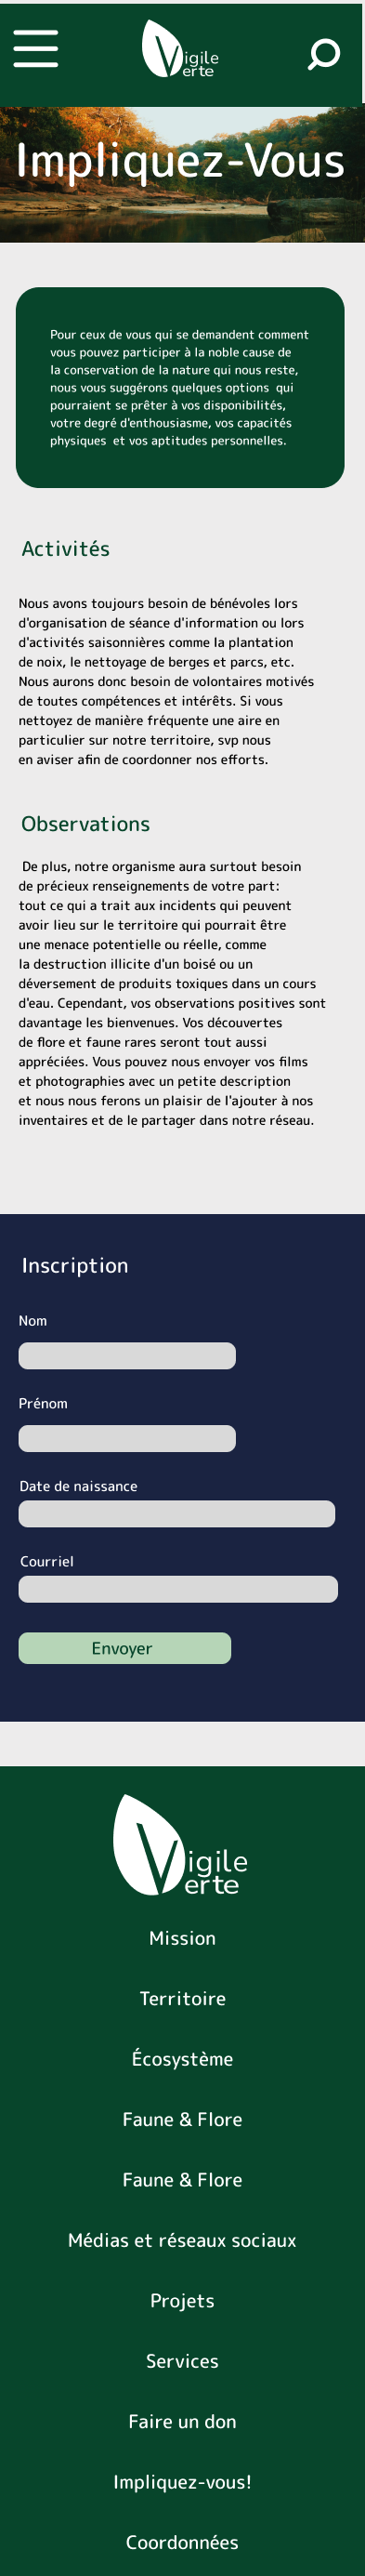Open Médias et réseaux sociaux link
365x2576 pixels.
(x=182, y=2240)
